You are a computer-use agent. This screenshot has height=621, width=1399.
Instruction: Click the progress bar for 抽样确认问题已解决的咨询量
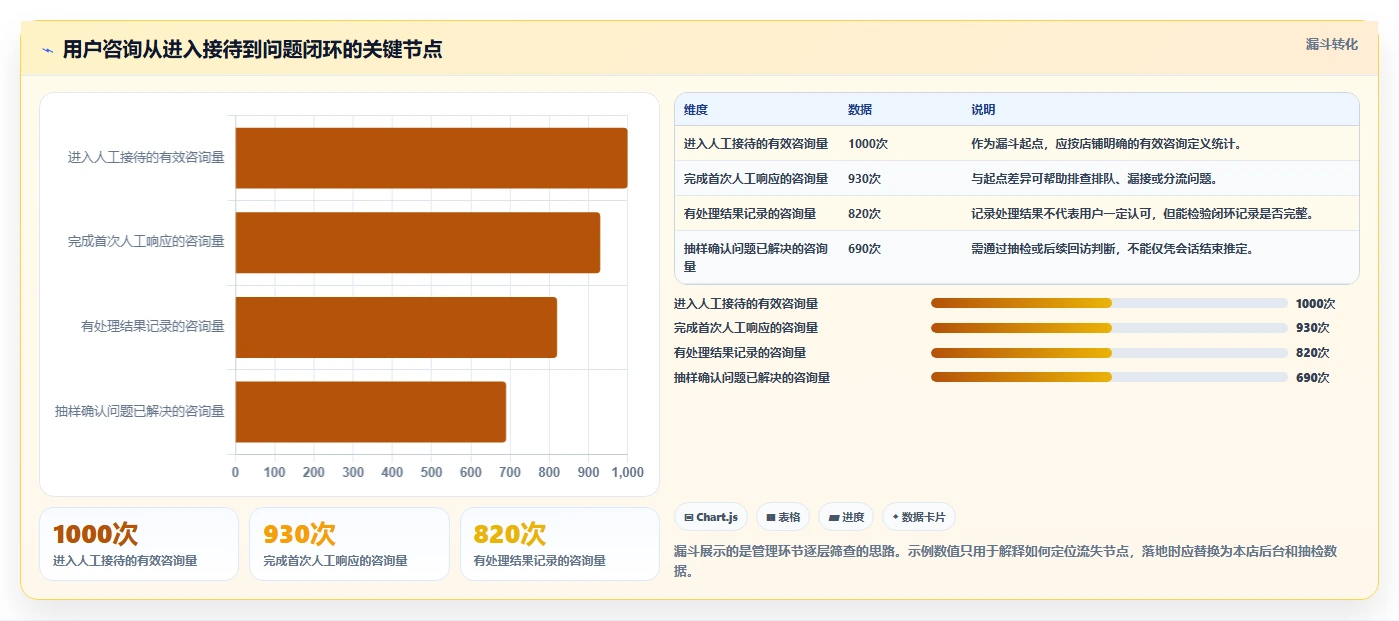click(x=1109, y=377)
